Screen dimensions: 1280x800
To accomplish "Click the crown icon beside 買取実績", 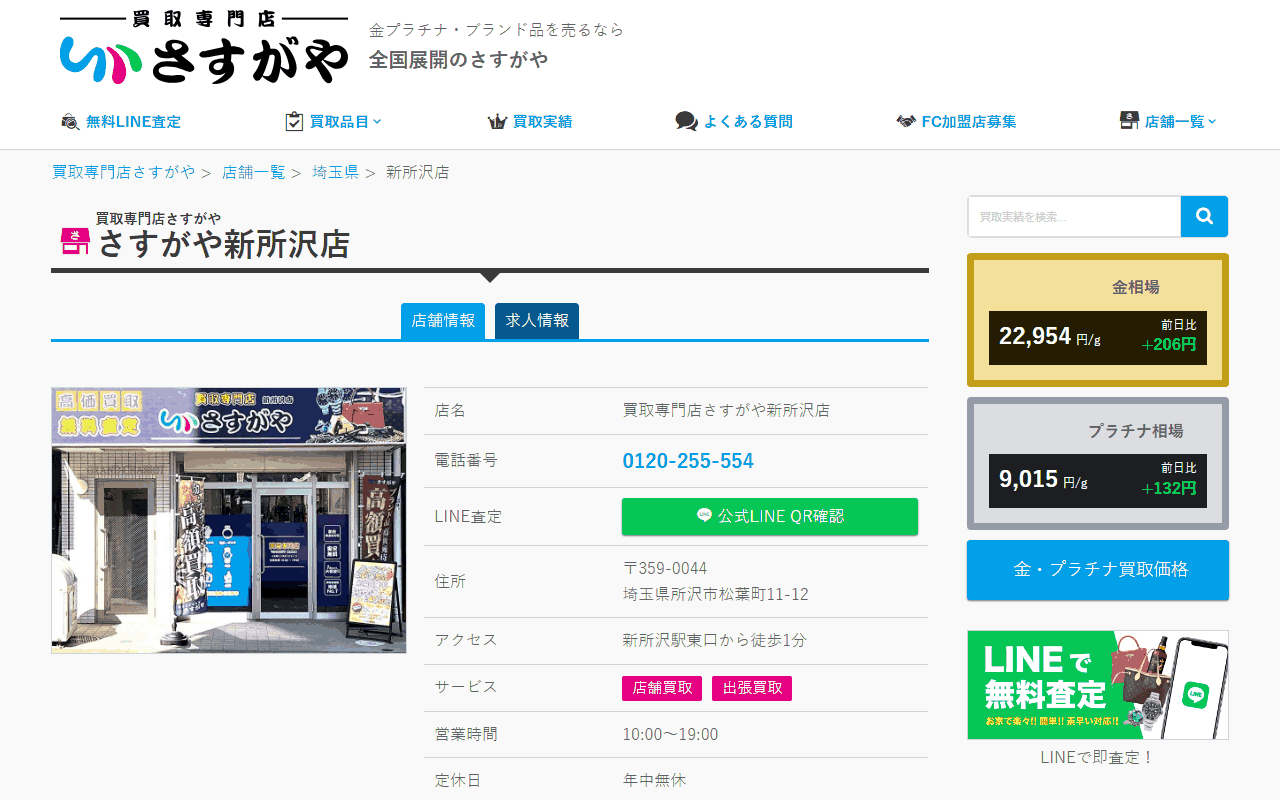I will [x=497, y=122].
